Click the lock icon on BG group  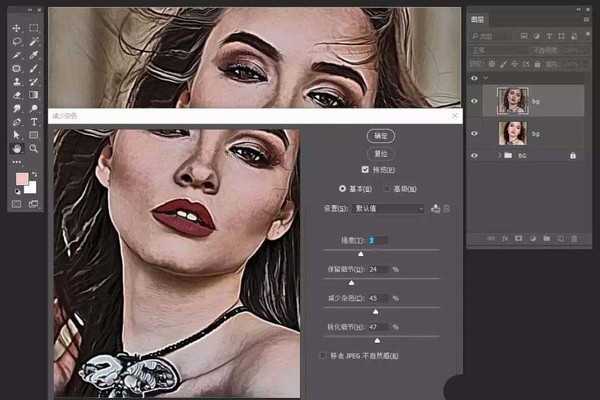573,155
